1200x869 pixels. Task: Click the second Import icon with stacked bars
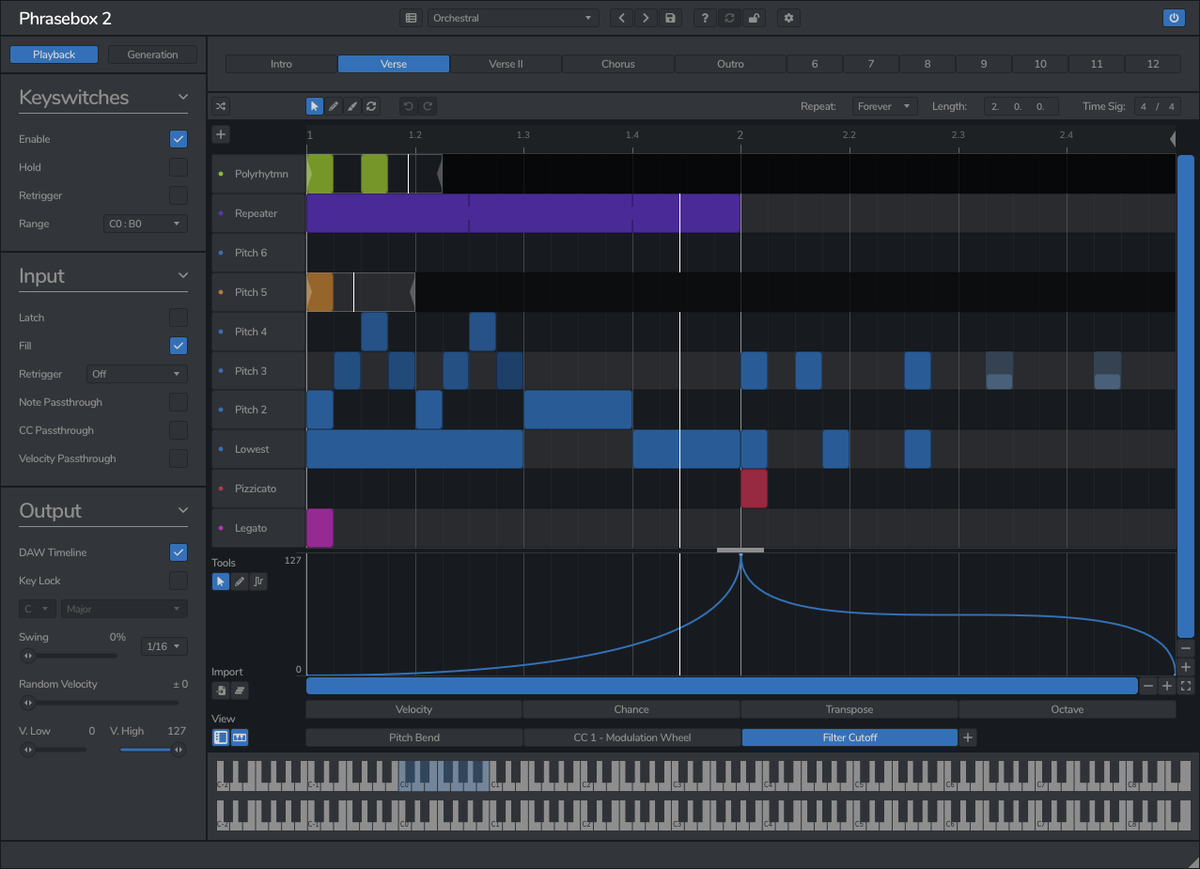239,690
